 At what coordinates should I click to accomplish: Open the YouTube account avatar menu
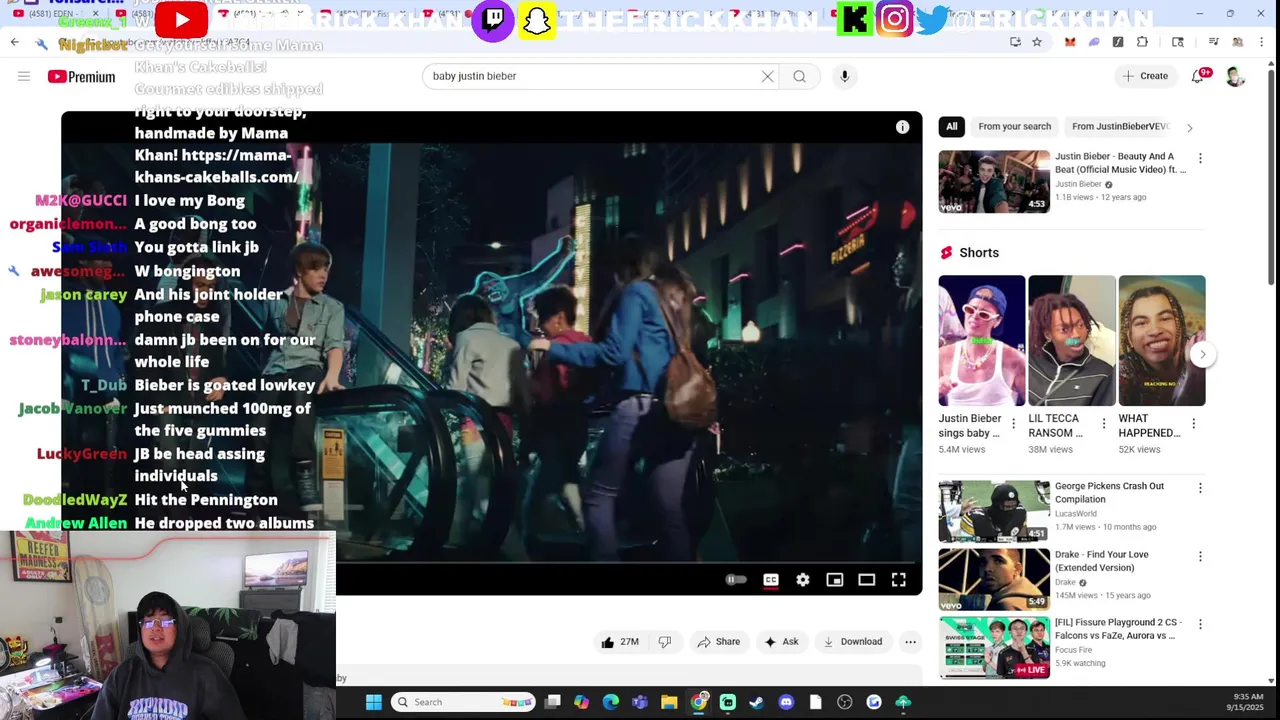[x=1235, y=77]
